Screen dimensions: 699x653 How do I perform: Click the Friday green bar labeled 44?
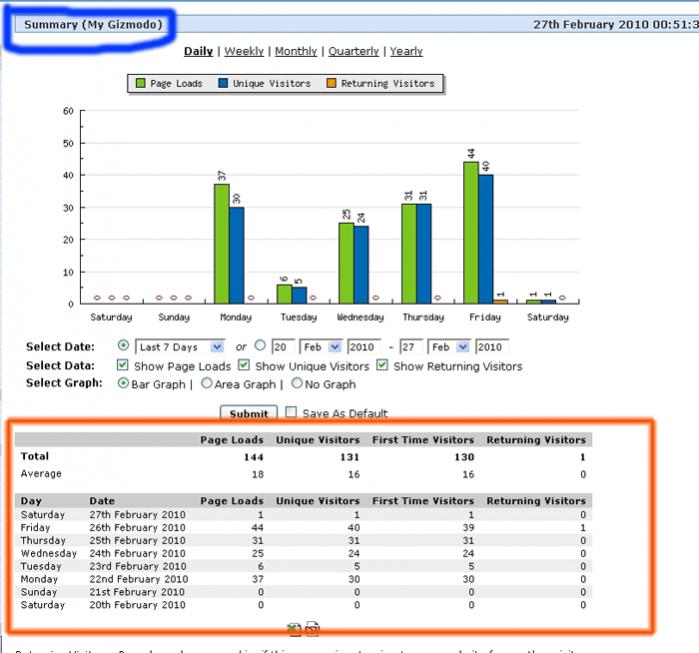click(471, 232)
